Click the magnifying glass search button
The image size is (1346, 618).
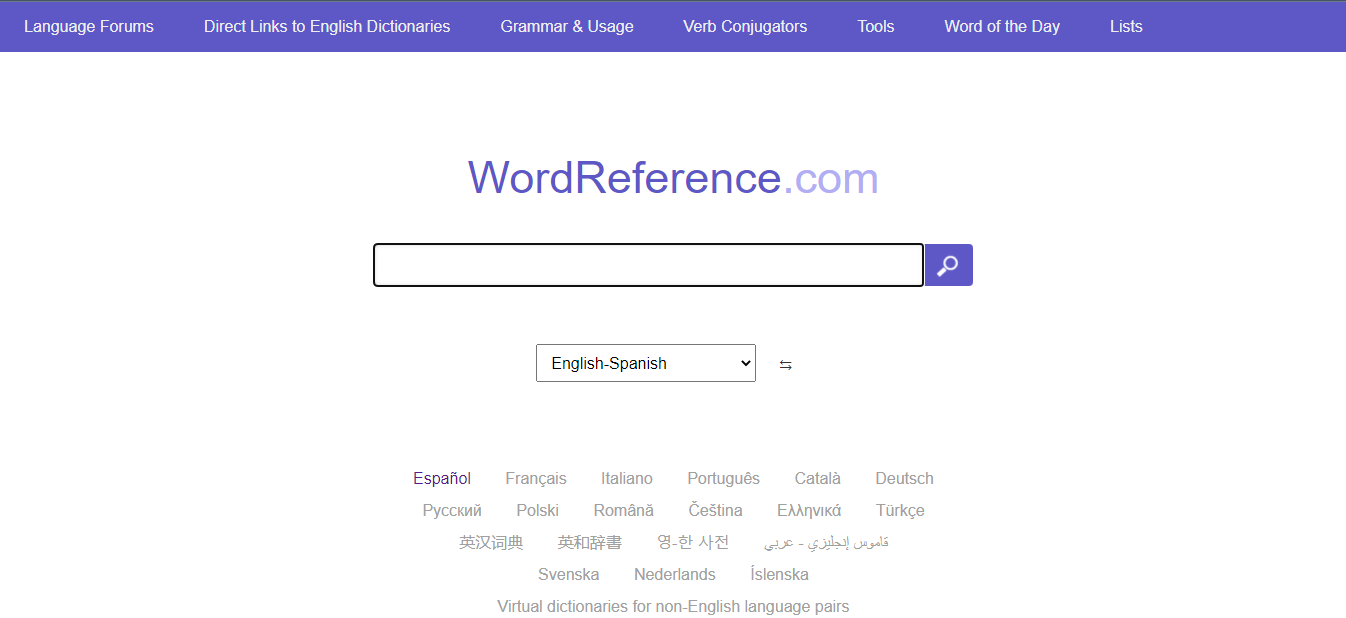pos(948,265)
